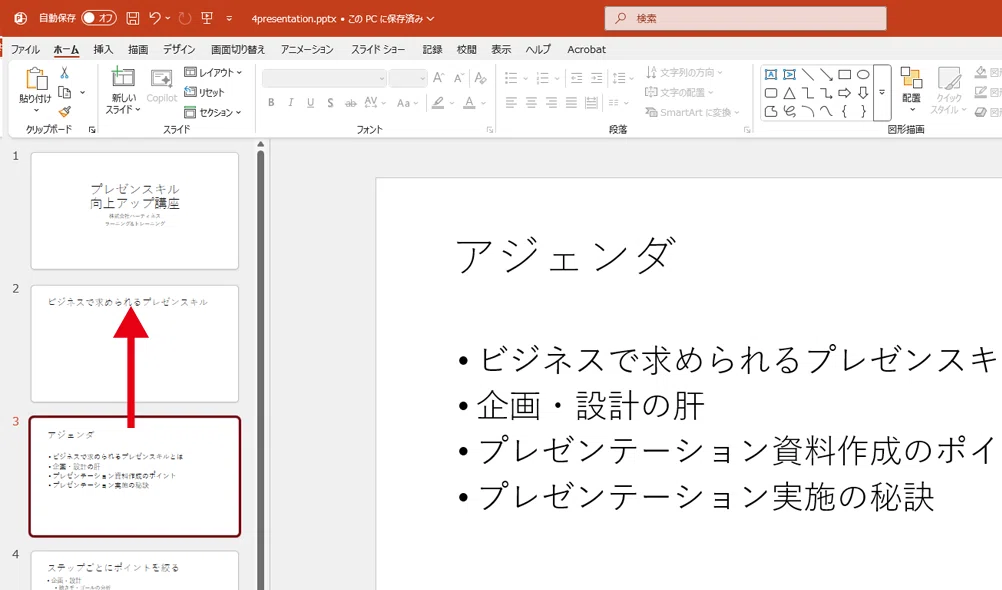Toggle the AutoSave switch (自動保存)
Screen dimensions: 1002x590
coord(98,19)
